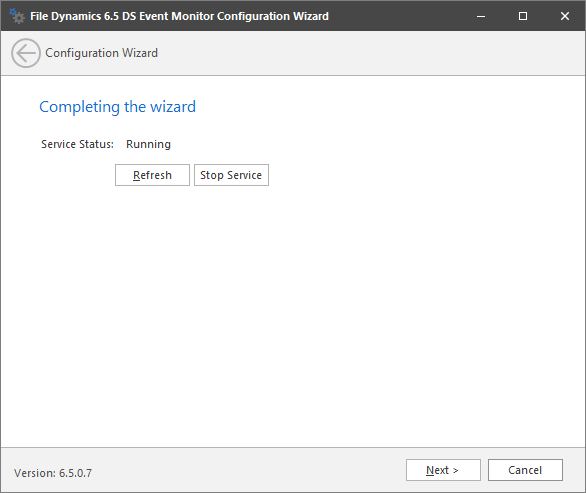The image size is (586, 493).
Task: Cancel the configuration wizard
Action: 525,470
